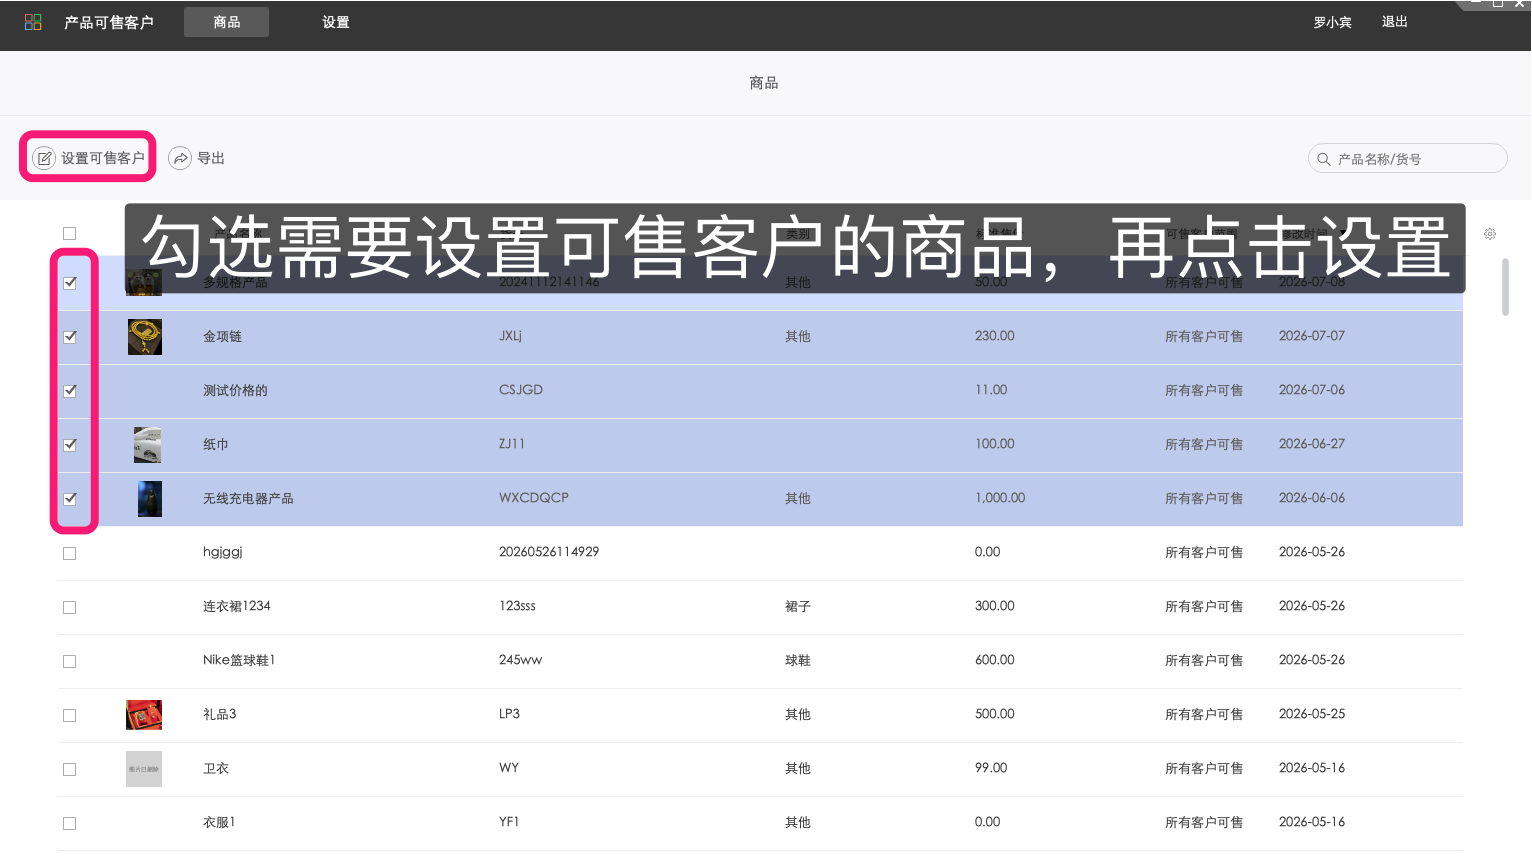Screen dimensions: 1532x858
Task: Click the 球鞋 category cell
Action: click(798, 661)
